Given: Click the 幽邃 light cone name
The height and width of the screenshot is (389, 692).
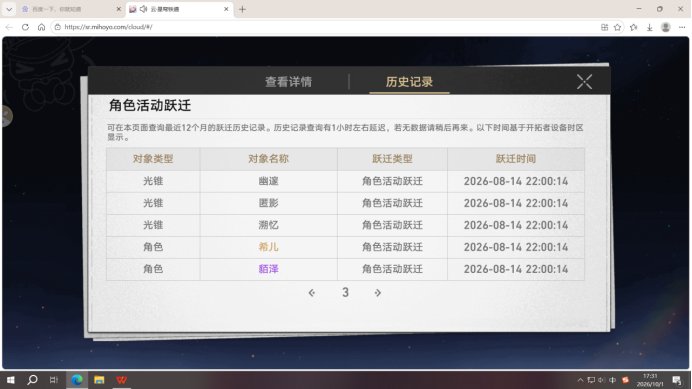Looking at the screenshot, I should pyautogui.click(x=268, y=181).
